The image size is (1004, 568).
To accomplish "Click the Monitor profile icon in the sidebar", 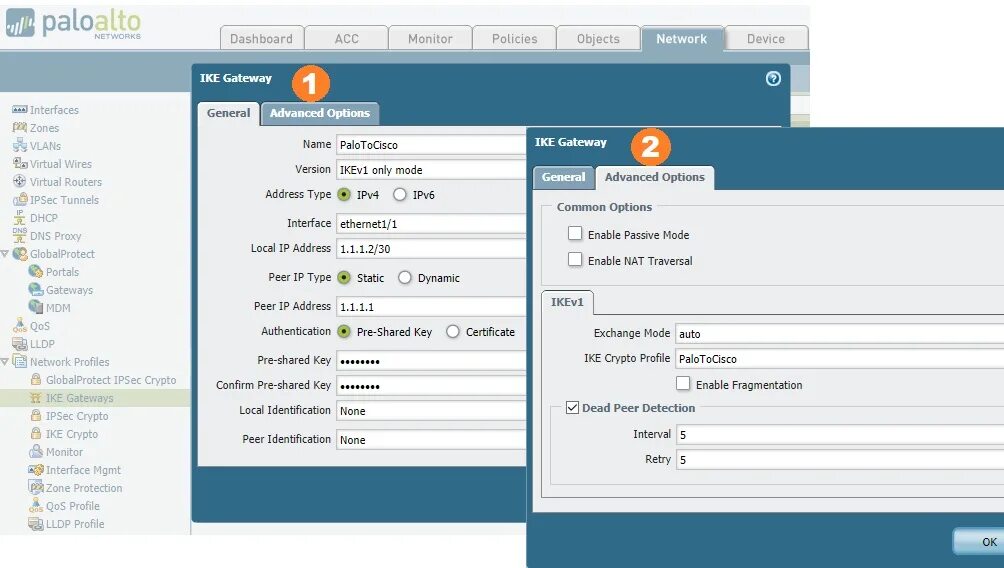I will click(36, 451).
